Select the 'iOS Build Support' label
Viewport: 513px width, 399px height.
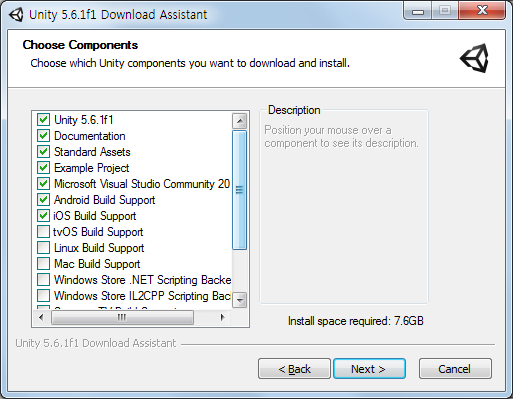[x=95, y=216]
